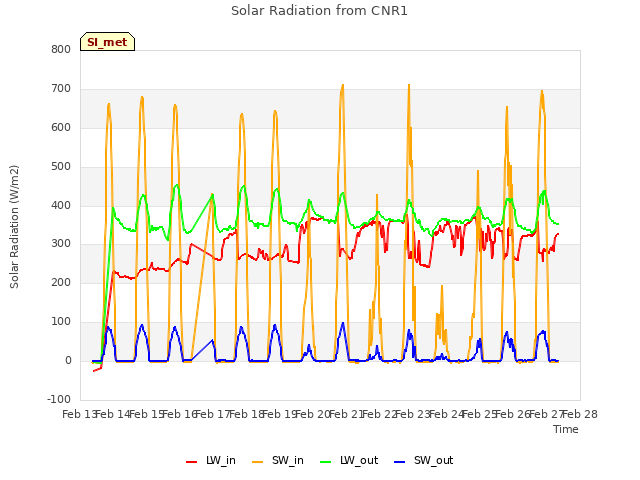Click the orange SW_in legend color marker

tap(258, 462)
